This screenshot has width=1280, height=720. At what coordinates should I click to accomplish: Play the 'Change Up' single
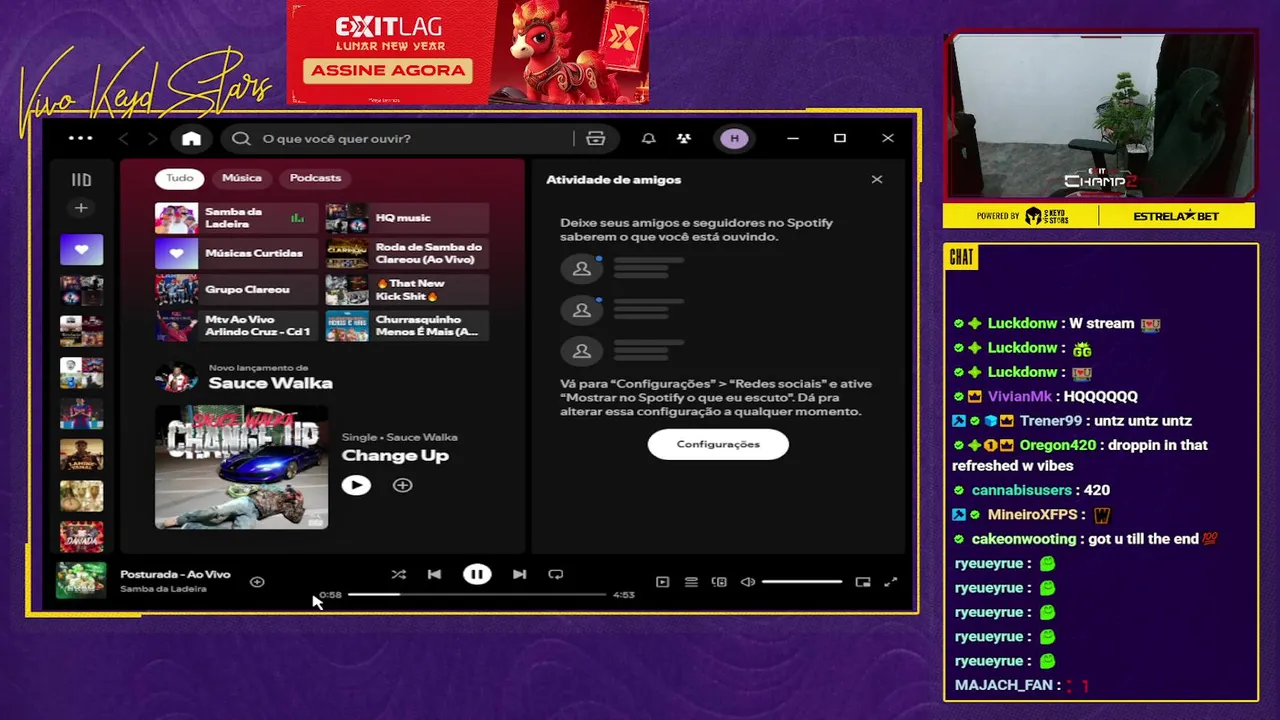point(356,485)
